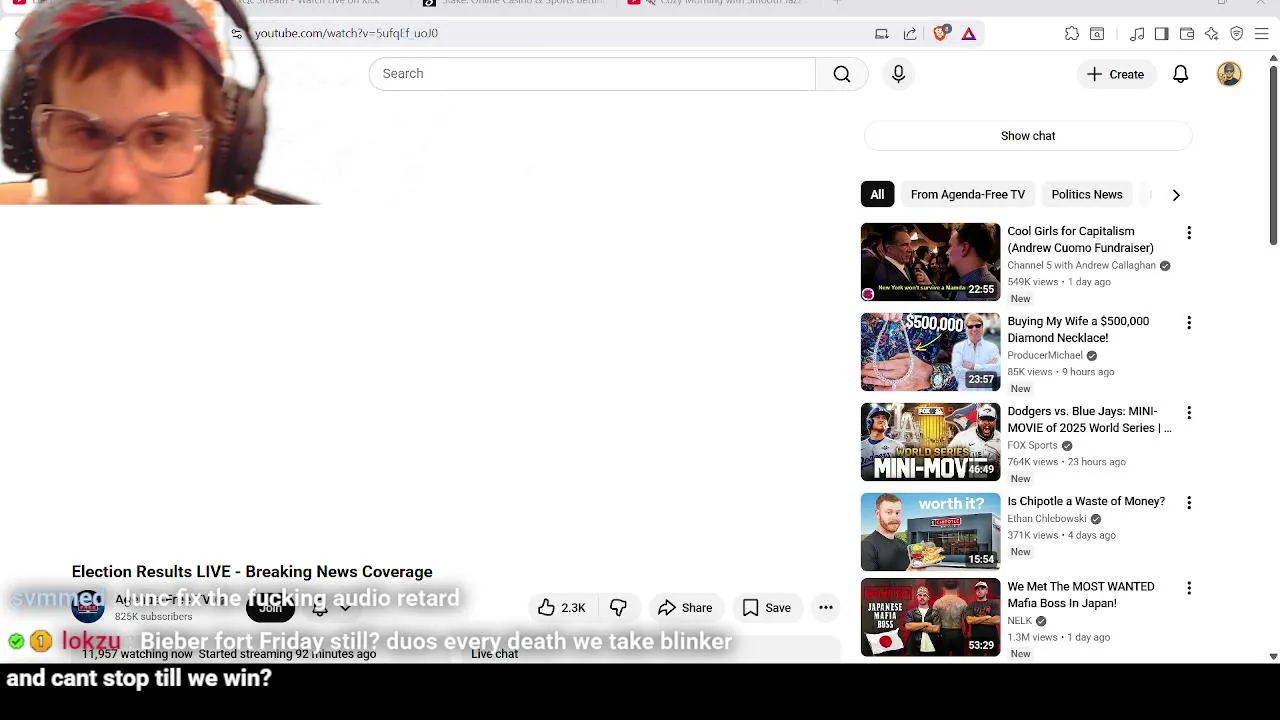Click the install app icon in address bar
Screen dimensions: 1280x720
pos(882,33)
